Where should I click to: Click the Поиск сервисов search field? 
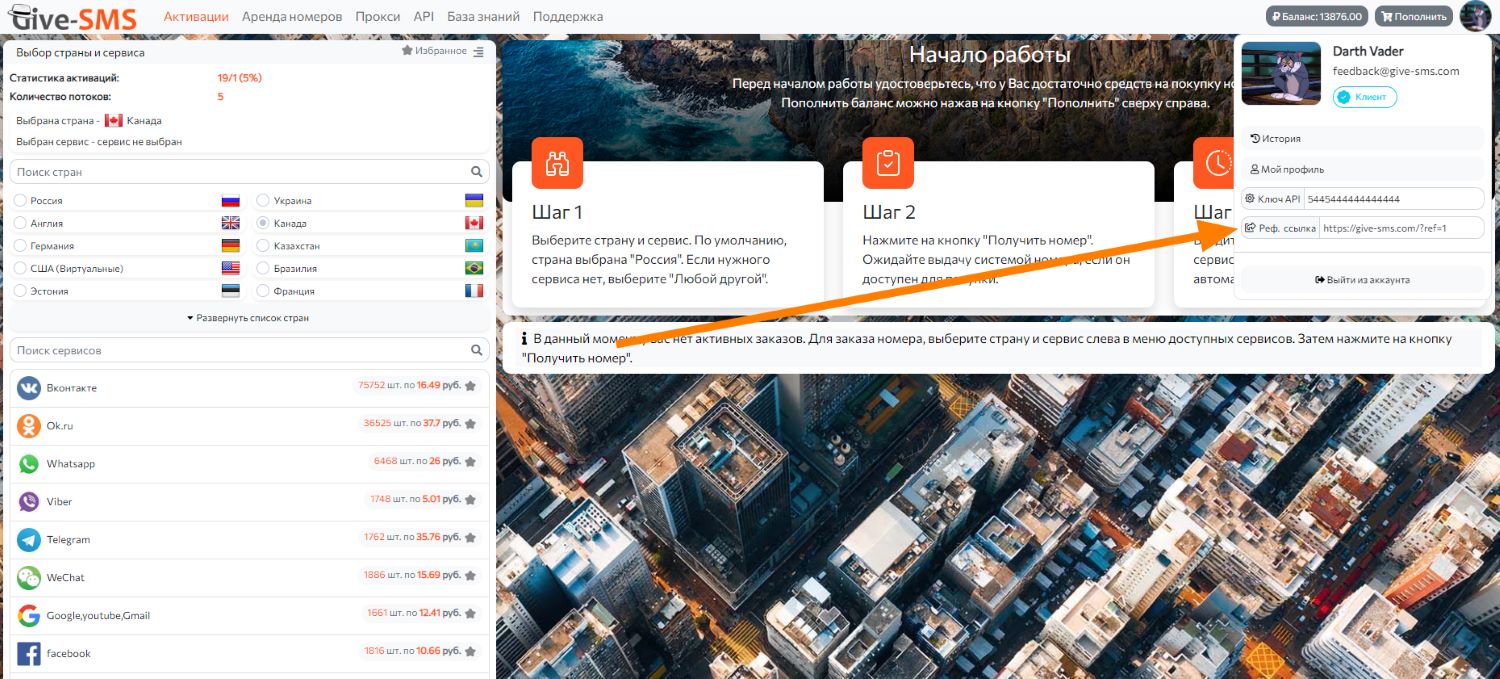click(x=240, y=351)
